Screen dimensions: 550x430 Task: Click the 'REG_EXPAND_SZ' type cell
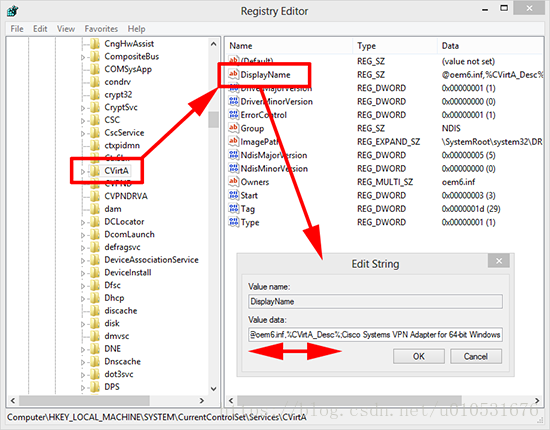click(388, 142)
